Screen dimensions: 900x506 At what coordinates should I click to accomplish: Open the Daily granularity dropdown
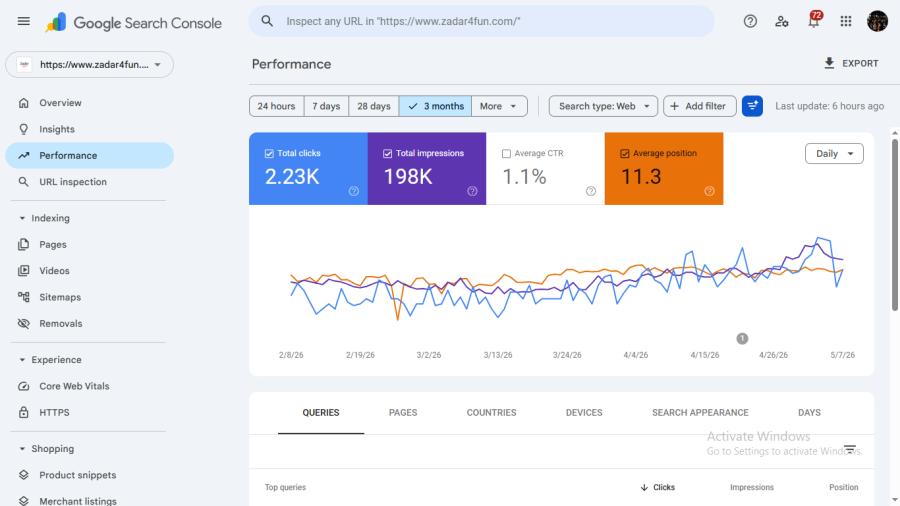(x=834, y=154)
